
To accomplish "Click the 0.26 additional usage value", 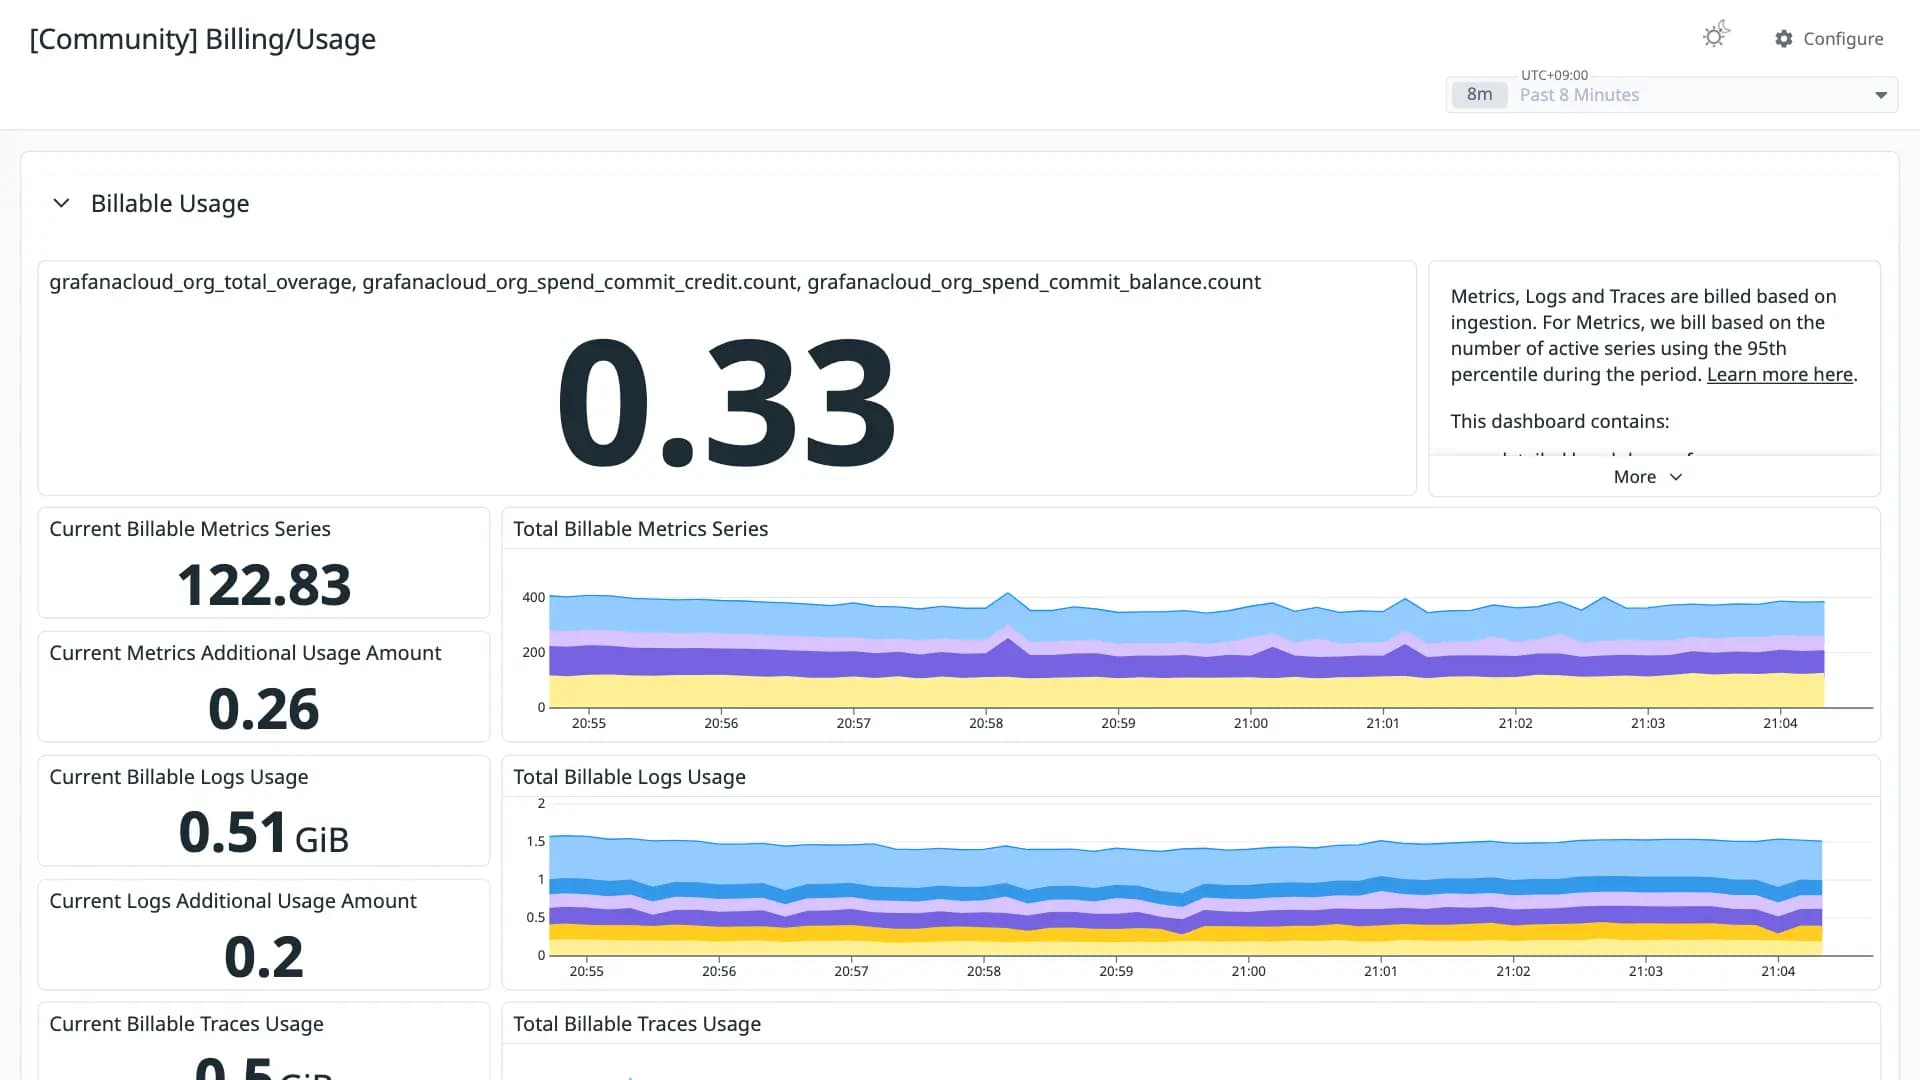I will pos(264,709).
